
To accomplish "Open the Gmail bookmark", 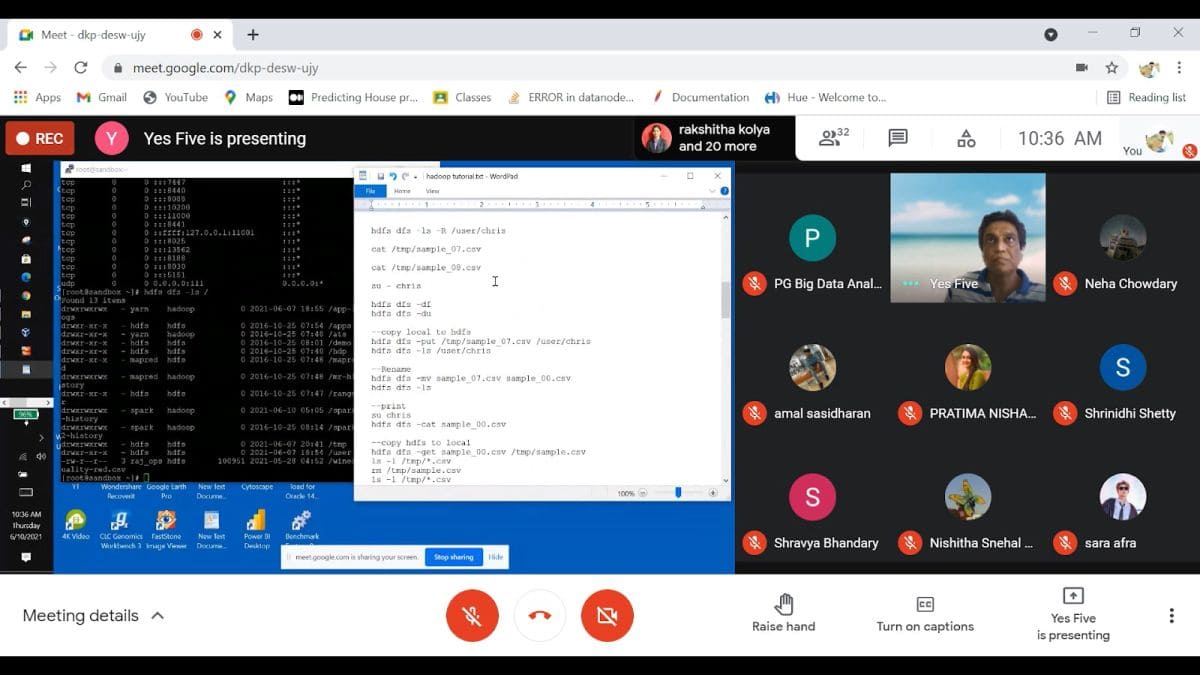I will 102,97.
